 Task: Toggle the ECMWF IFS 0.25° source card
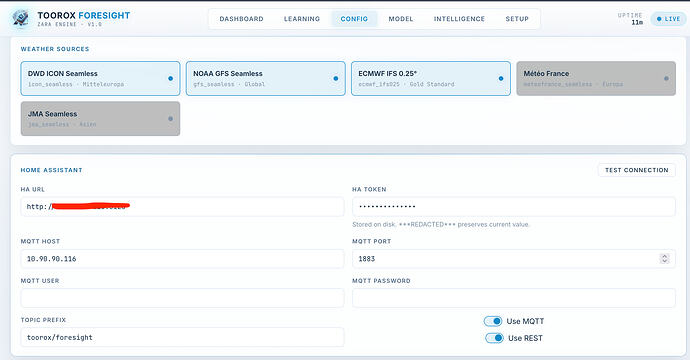431,78
